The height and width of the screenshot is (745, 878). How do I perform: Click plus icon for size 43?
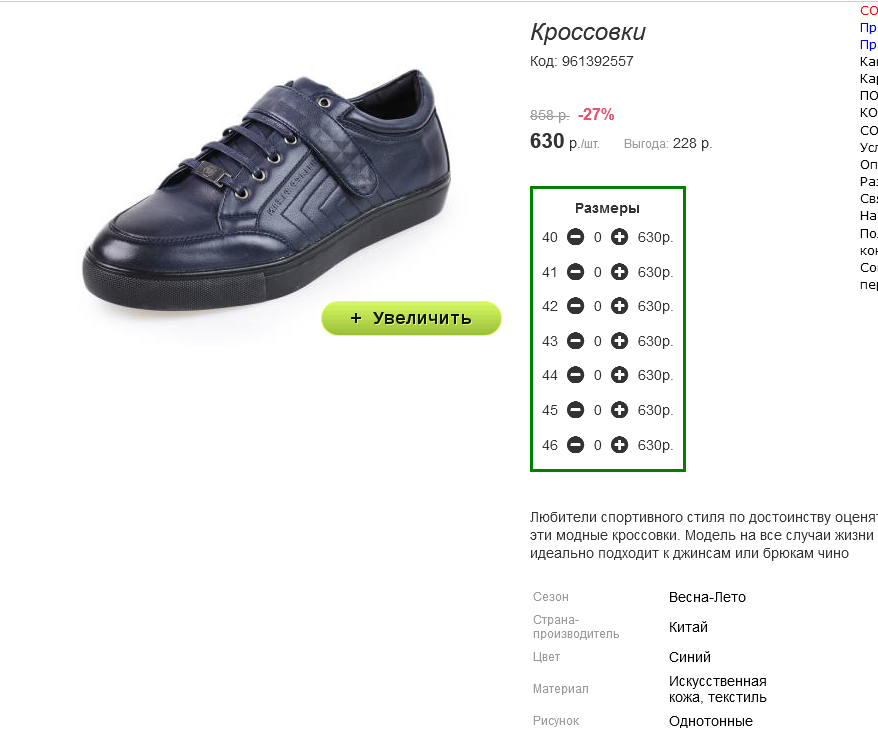[619, 341]
